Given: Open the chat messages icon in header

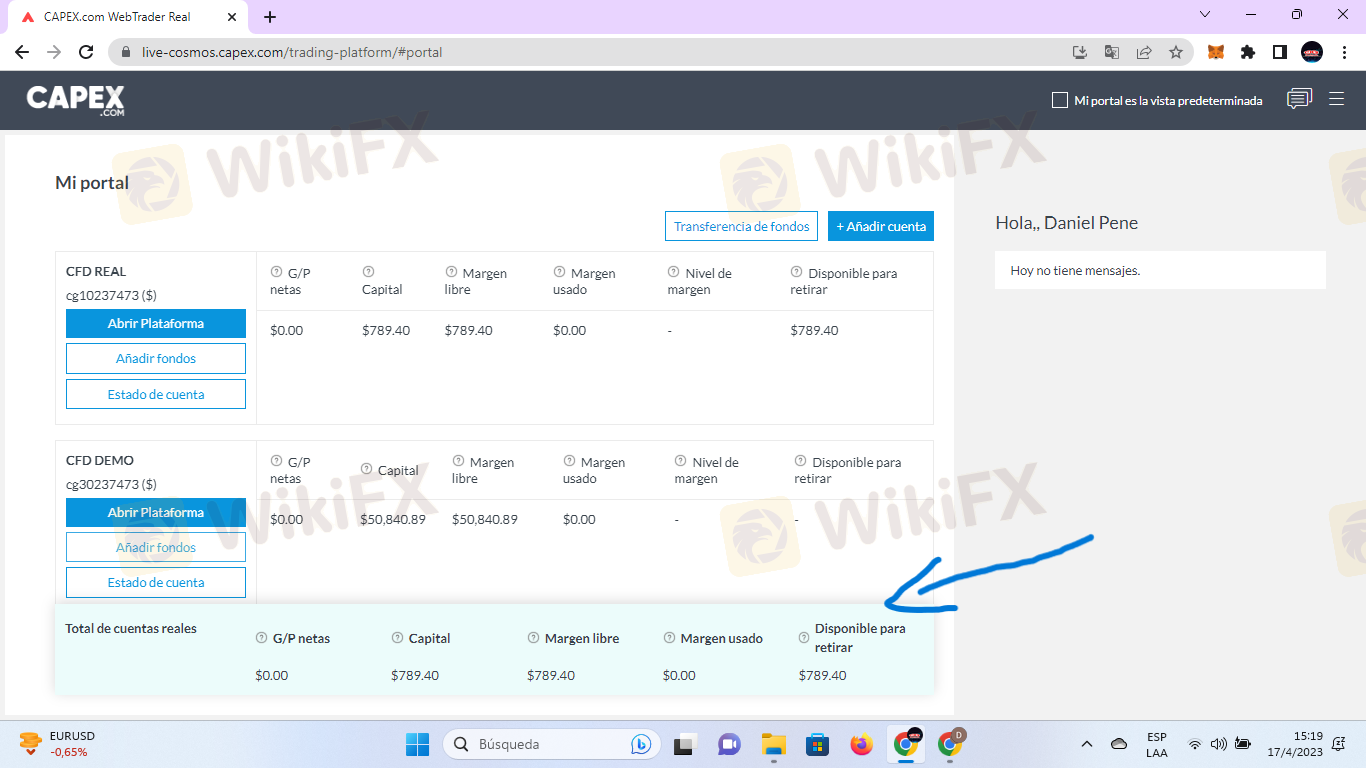Looking at the screenshot, I should click(1299, 99).
